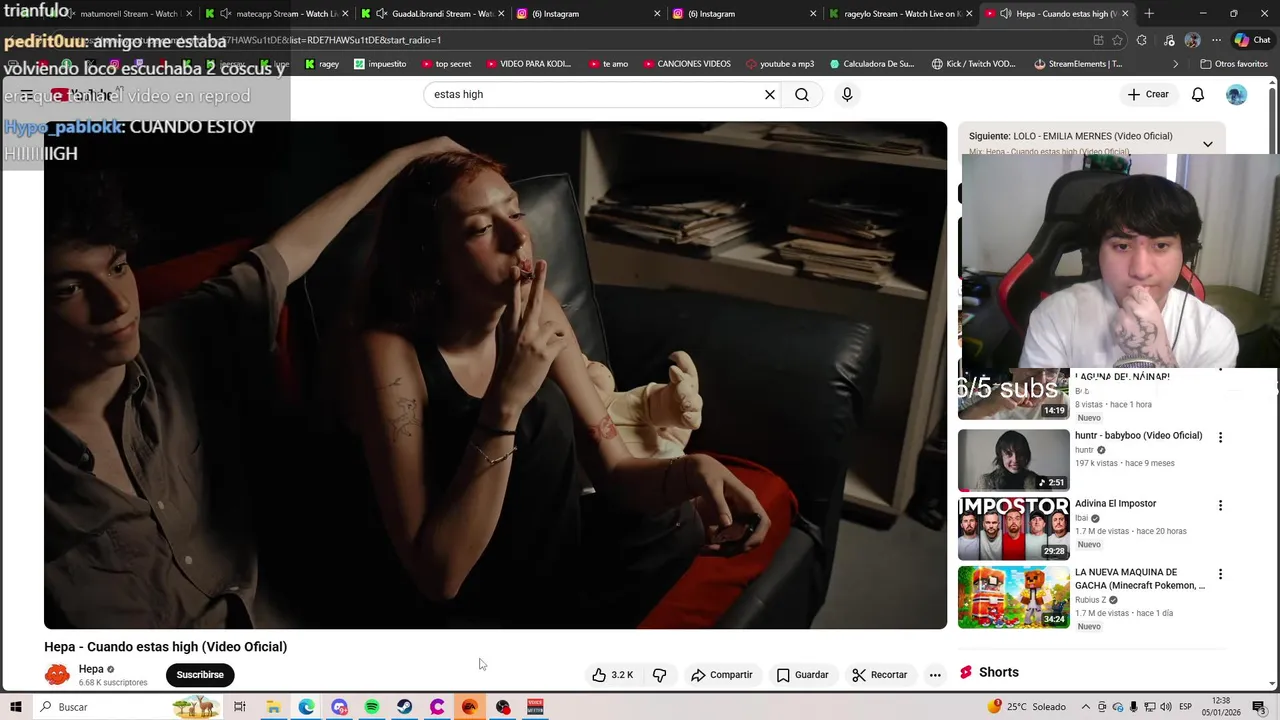Close the second '(6) Instagram' tab
1280x720 pixels.
point(813,14)
